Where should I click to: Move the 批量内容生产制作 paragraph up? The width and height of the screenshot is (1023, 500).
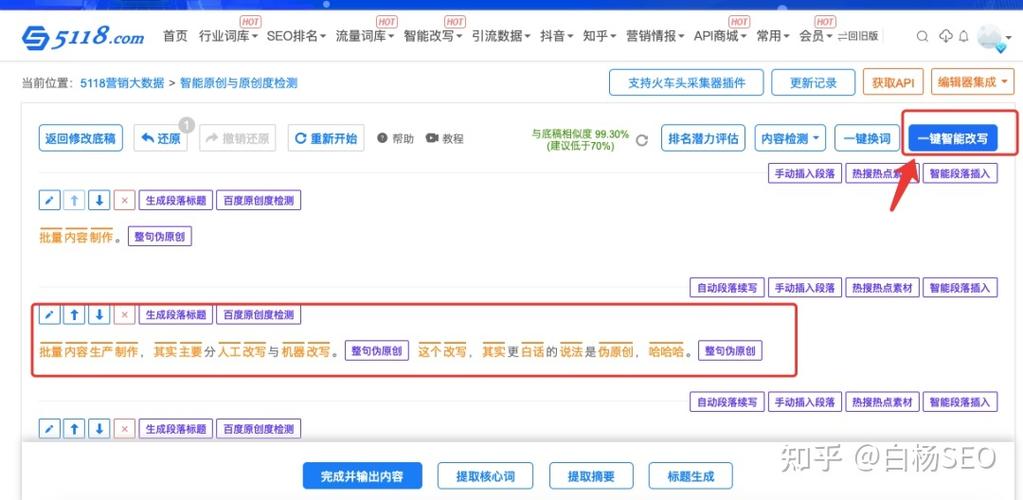tap(74, 315)
